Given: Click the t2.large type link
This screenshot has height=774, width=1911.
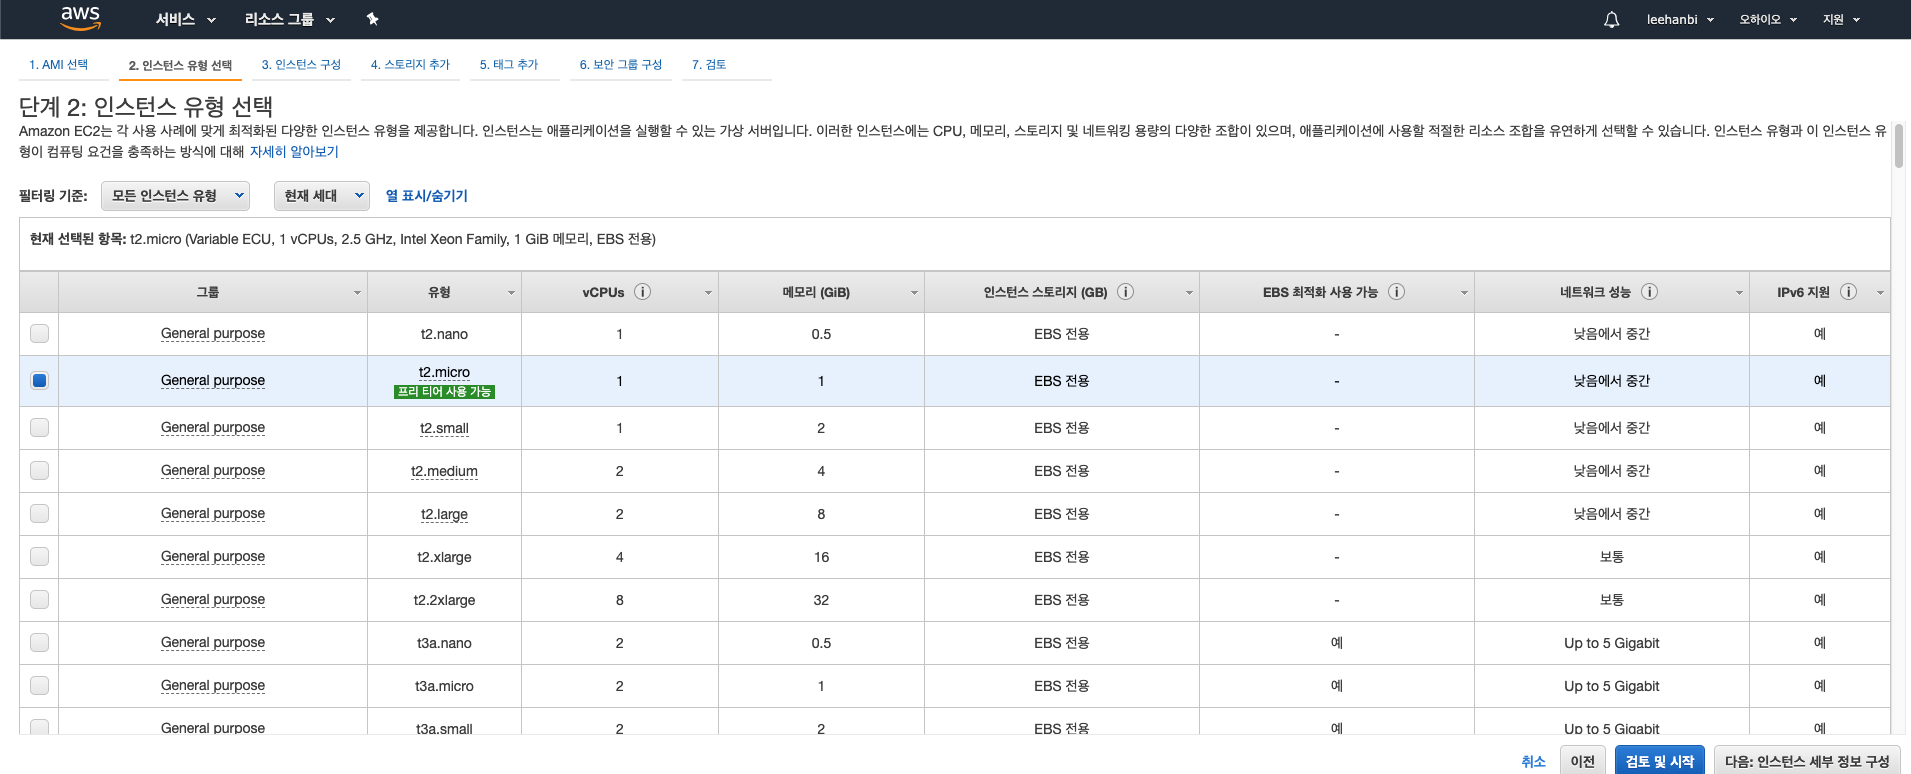Looking at the screenshot, I should pos(444,514).
